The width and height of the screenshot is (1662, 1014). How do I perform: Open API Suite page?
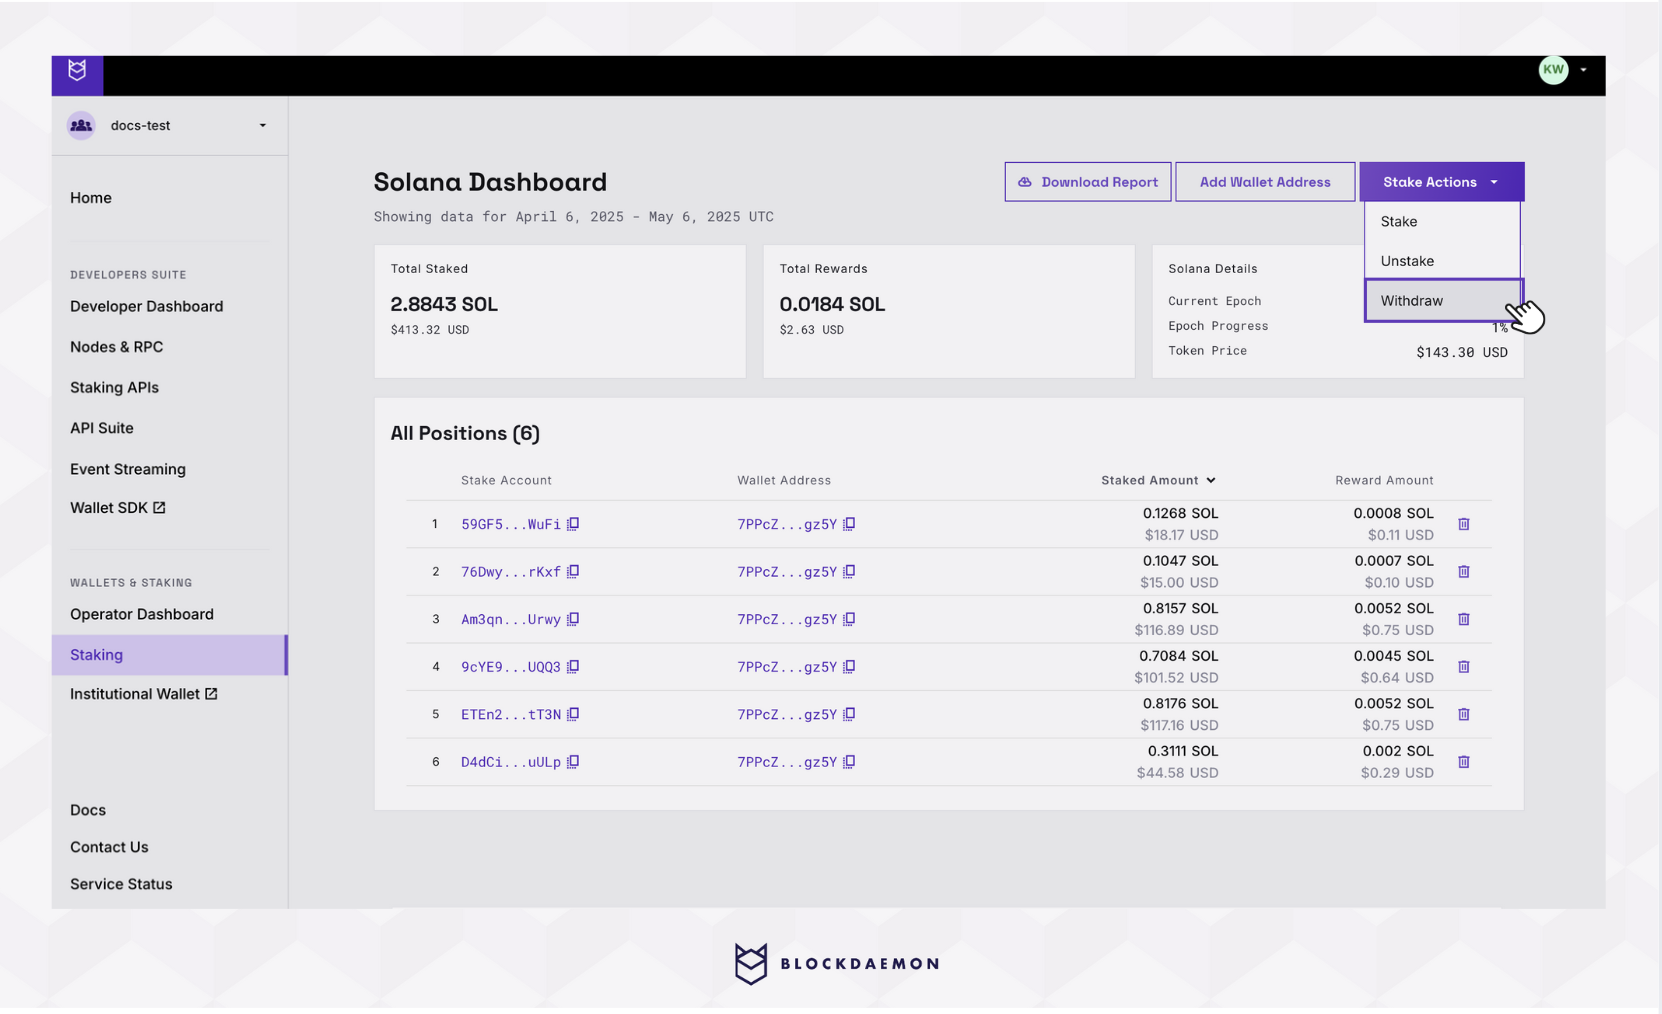pyautogui.click(x=102, y=428)
